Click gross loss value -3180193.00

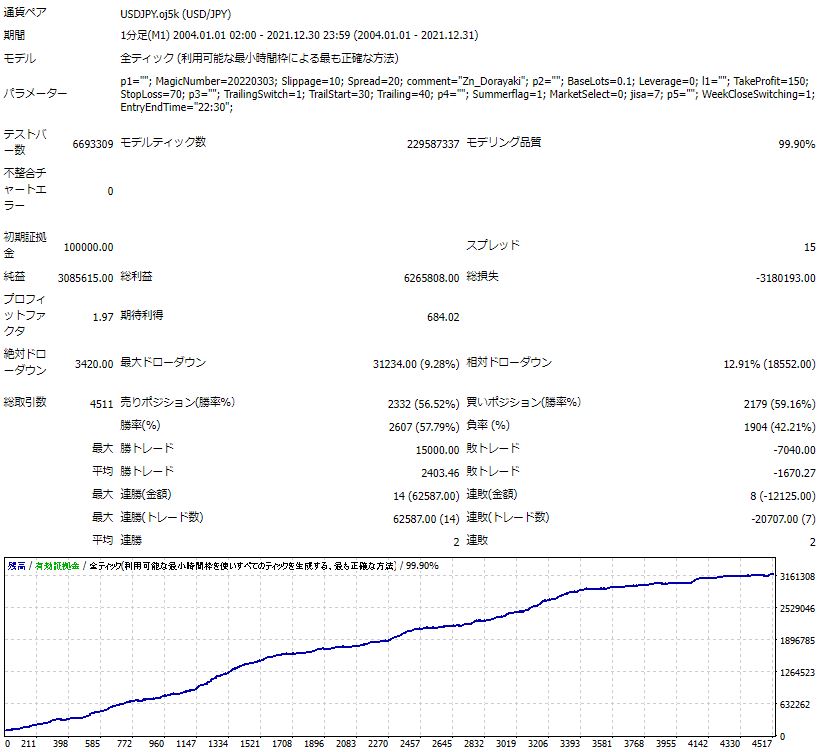785,278
